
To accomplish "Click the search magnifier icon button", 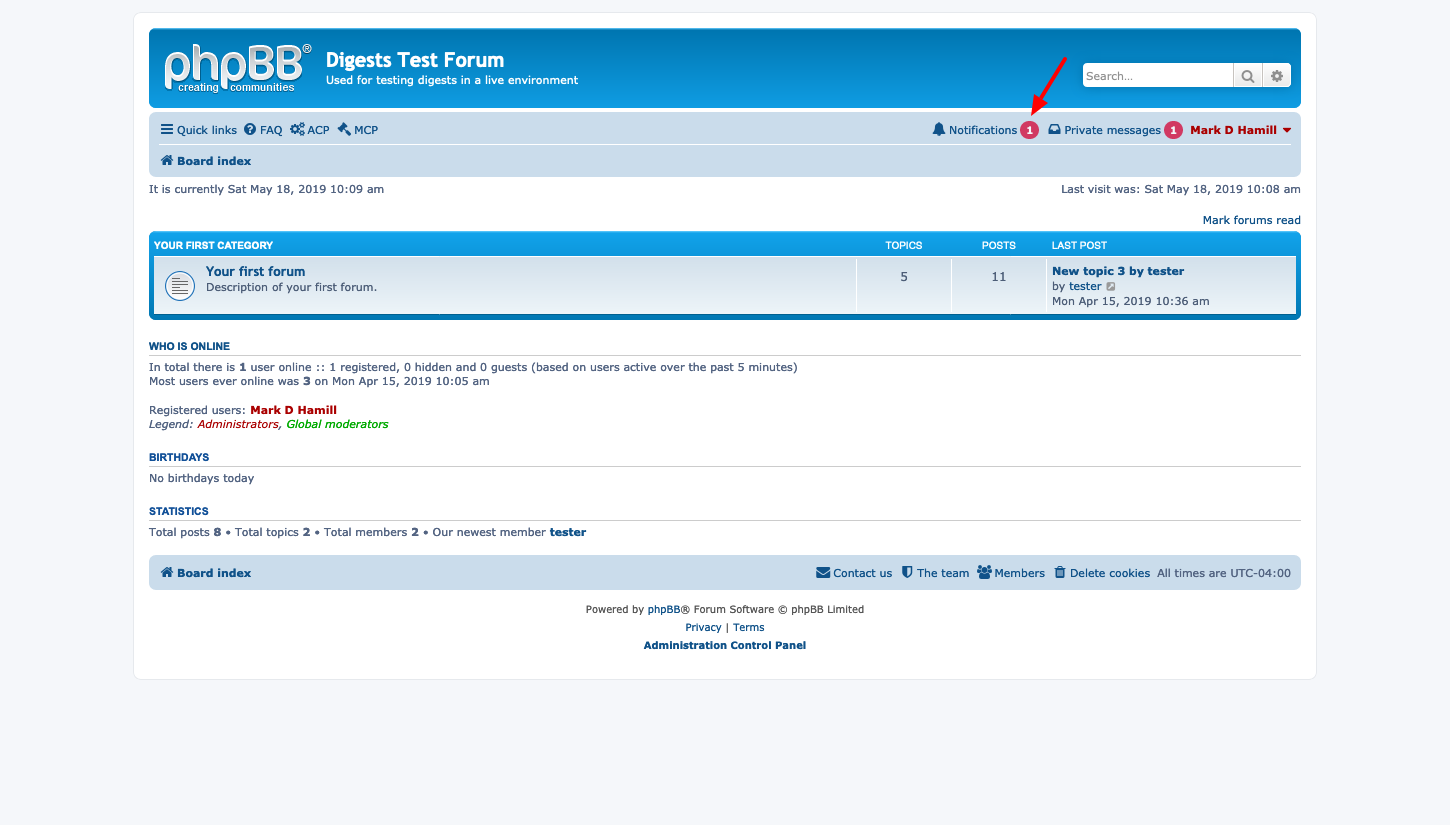I will [x=1247, y=76].
